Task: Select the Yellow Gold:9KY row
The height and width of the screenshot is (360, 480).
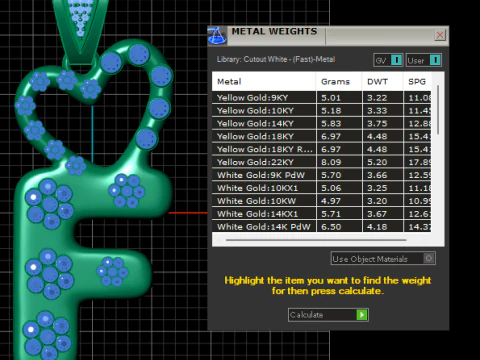Action: [321, 98]
